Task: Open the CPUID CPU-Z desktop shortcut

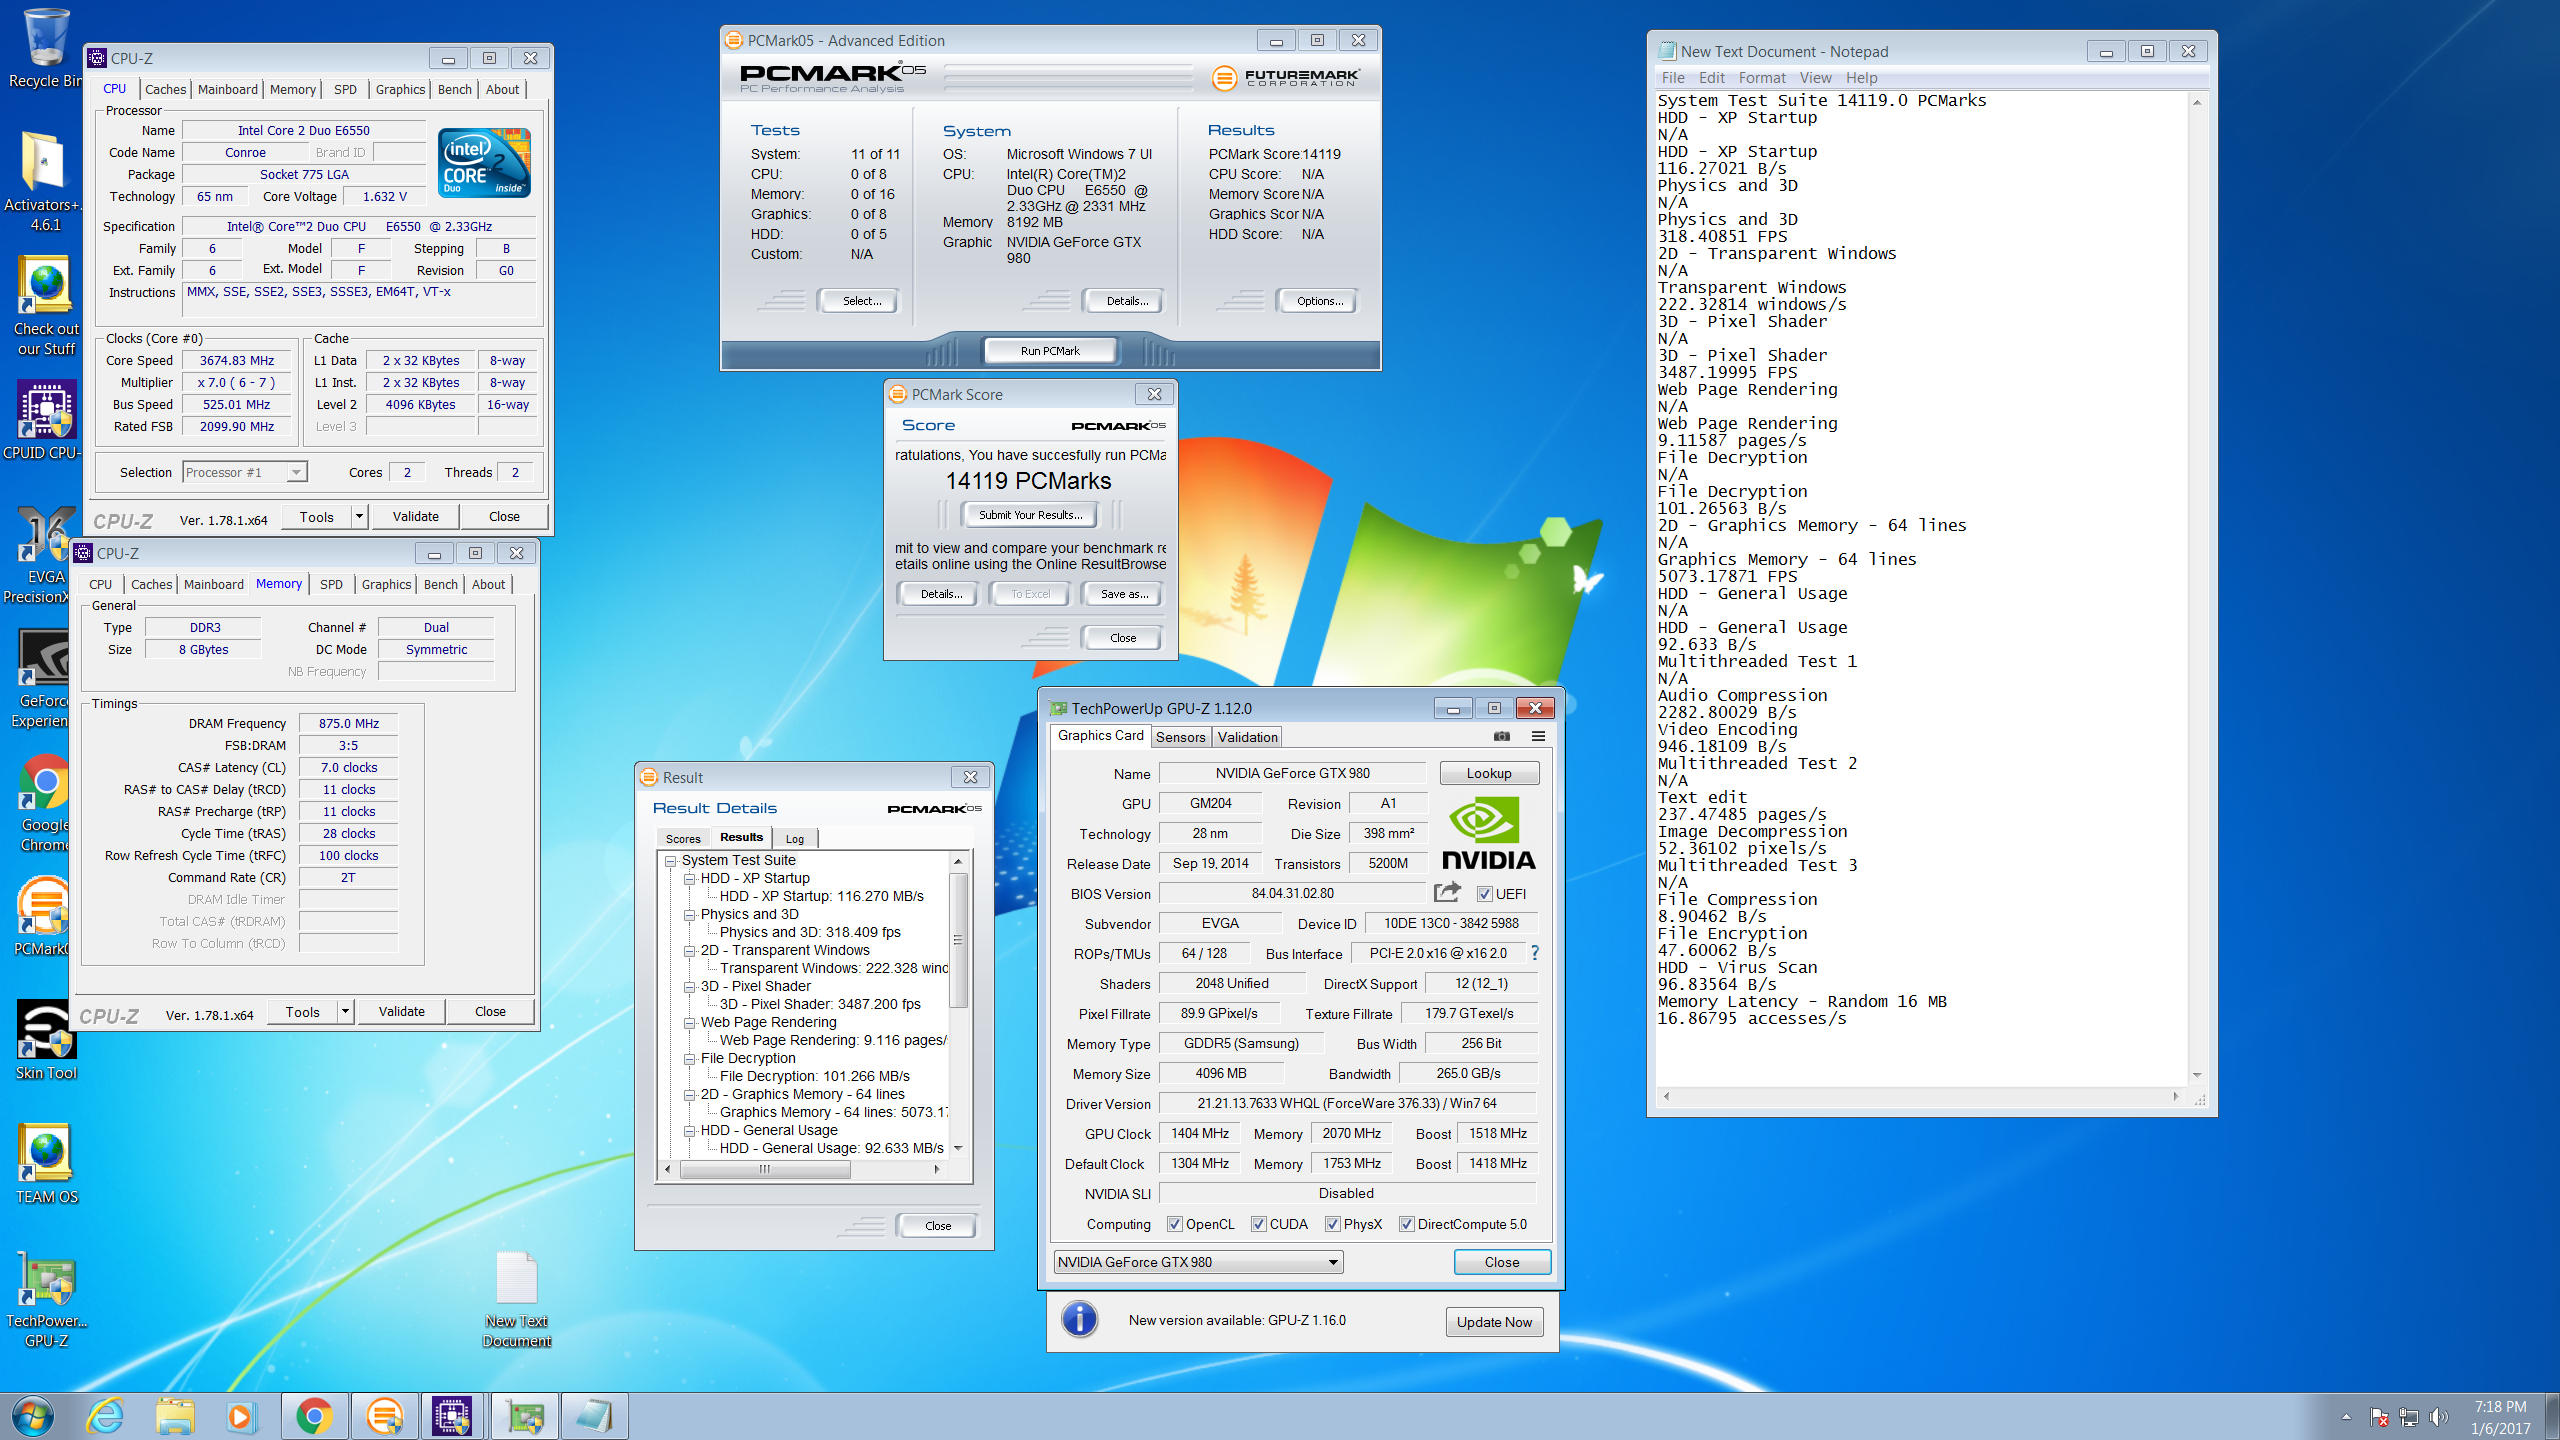Action: 45,420
